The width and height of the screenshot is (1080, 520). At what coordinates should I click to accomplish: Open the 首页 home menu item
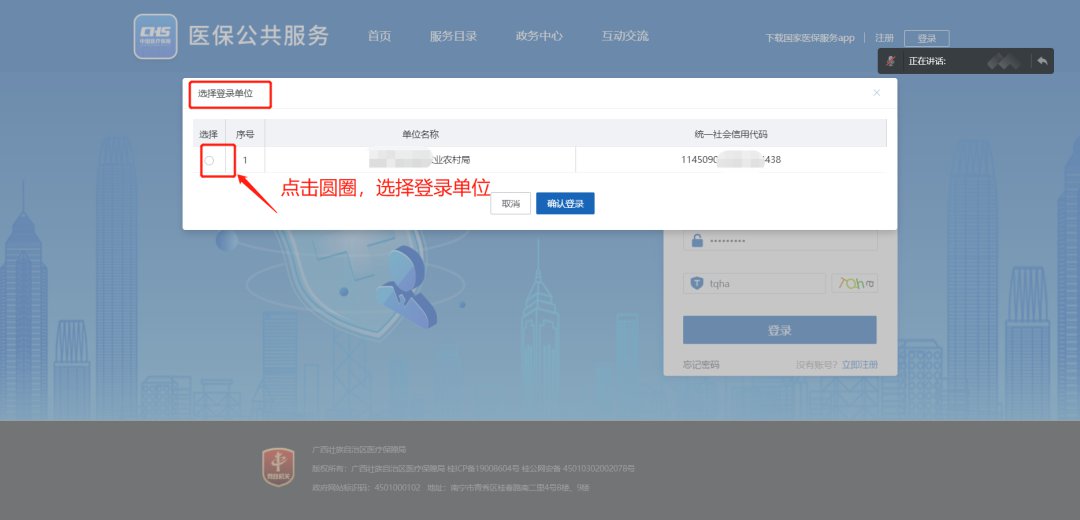379,36
